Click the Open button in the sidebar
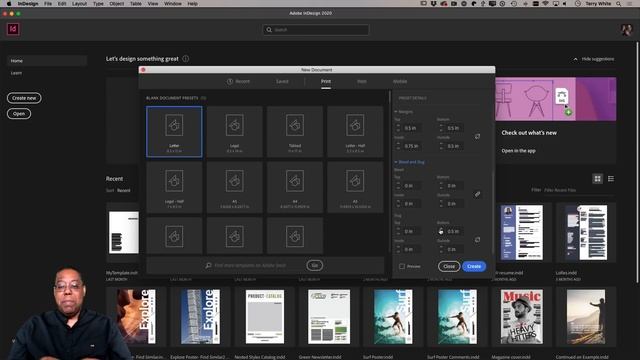Image resolution: width=640 pixels, height=360 pixels. (19, 113)
